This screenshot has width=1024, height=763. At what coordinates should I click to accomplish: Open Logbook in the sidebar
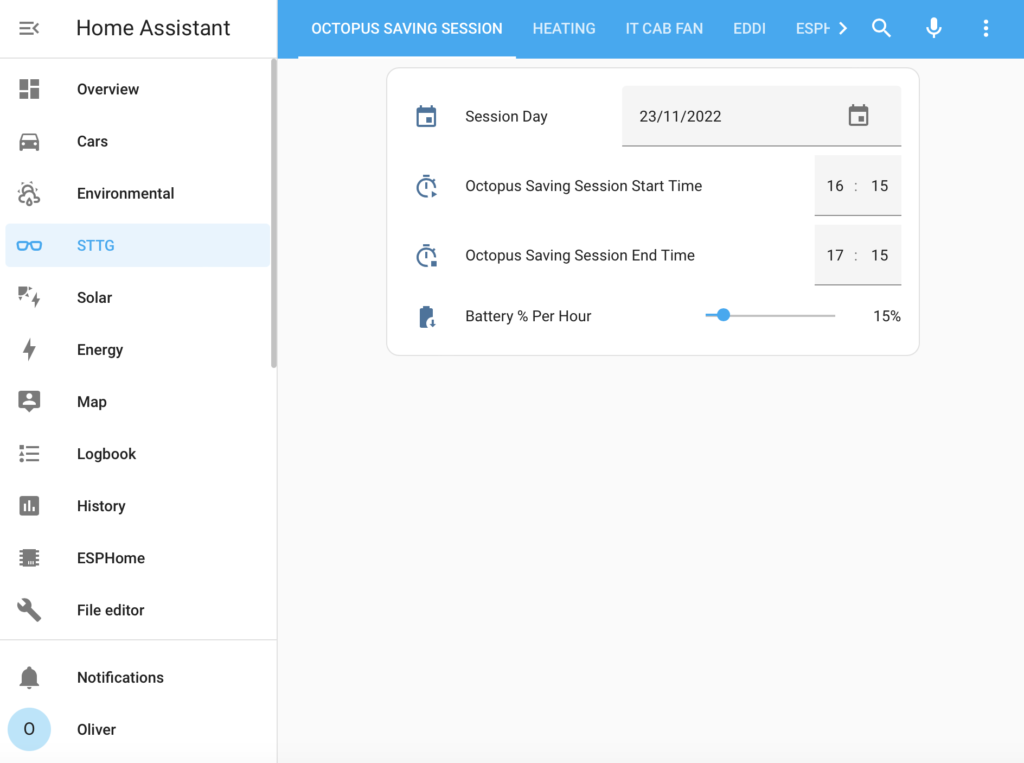point(137,453)
